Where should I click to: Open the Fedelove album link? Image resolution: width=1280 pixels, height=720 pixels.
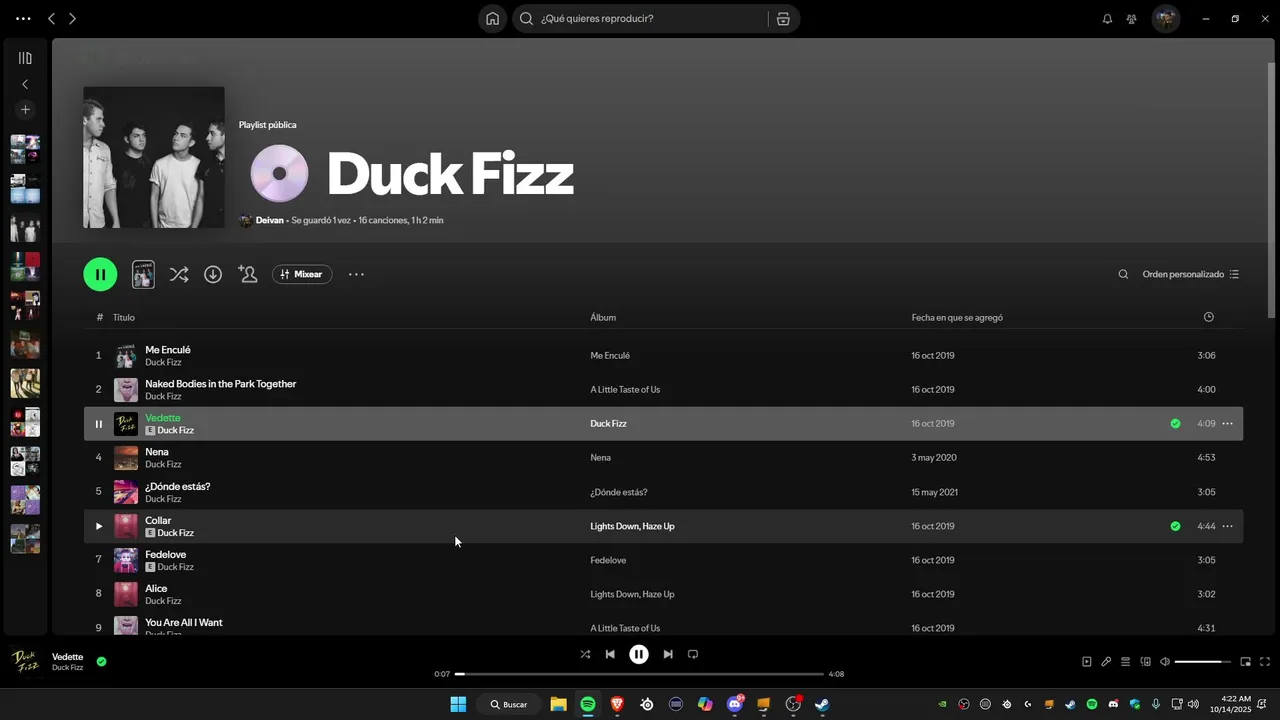(x=608, y=560)
